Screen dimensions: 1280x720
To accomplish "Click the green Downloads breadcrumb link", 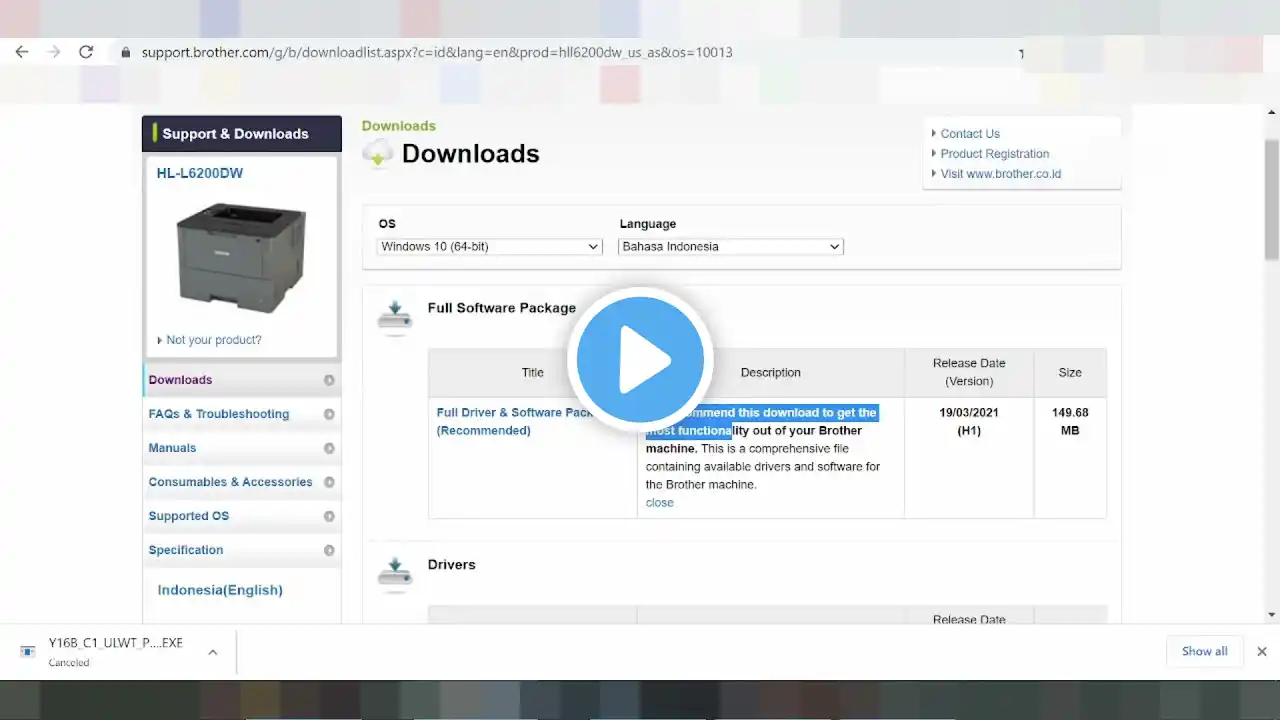I will 399,126.
